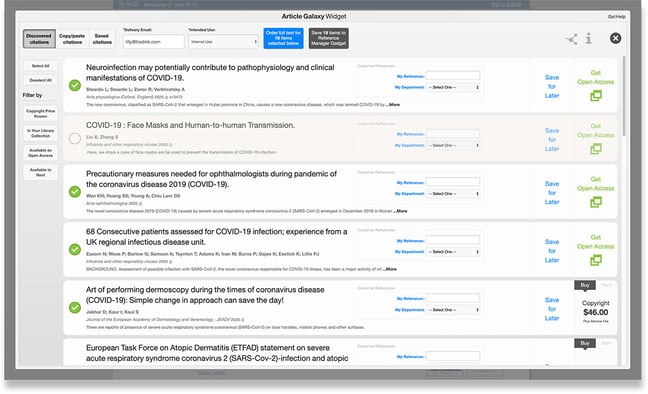648x394 pixels.
Task: Focus the Delivery Email field
Action: tap(153, 42)
